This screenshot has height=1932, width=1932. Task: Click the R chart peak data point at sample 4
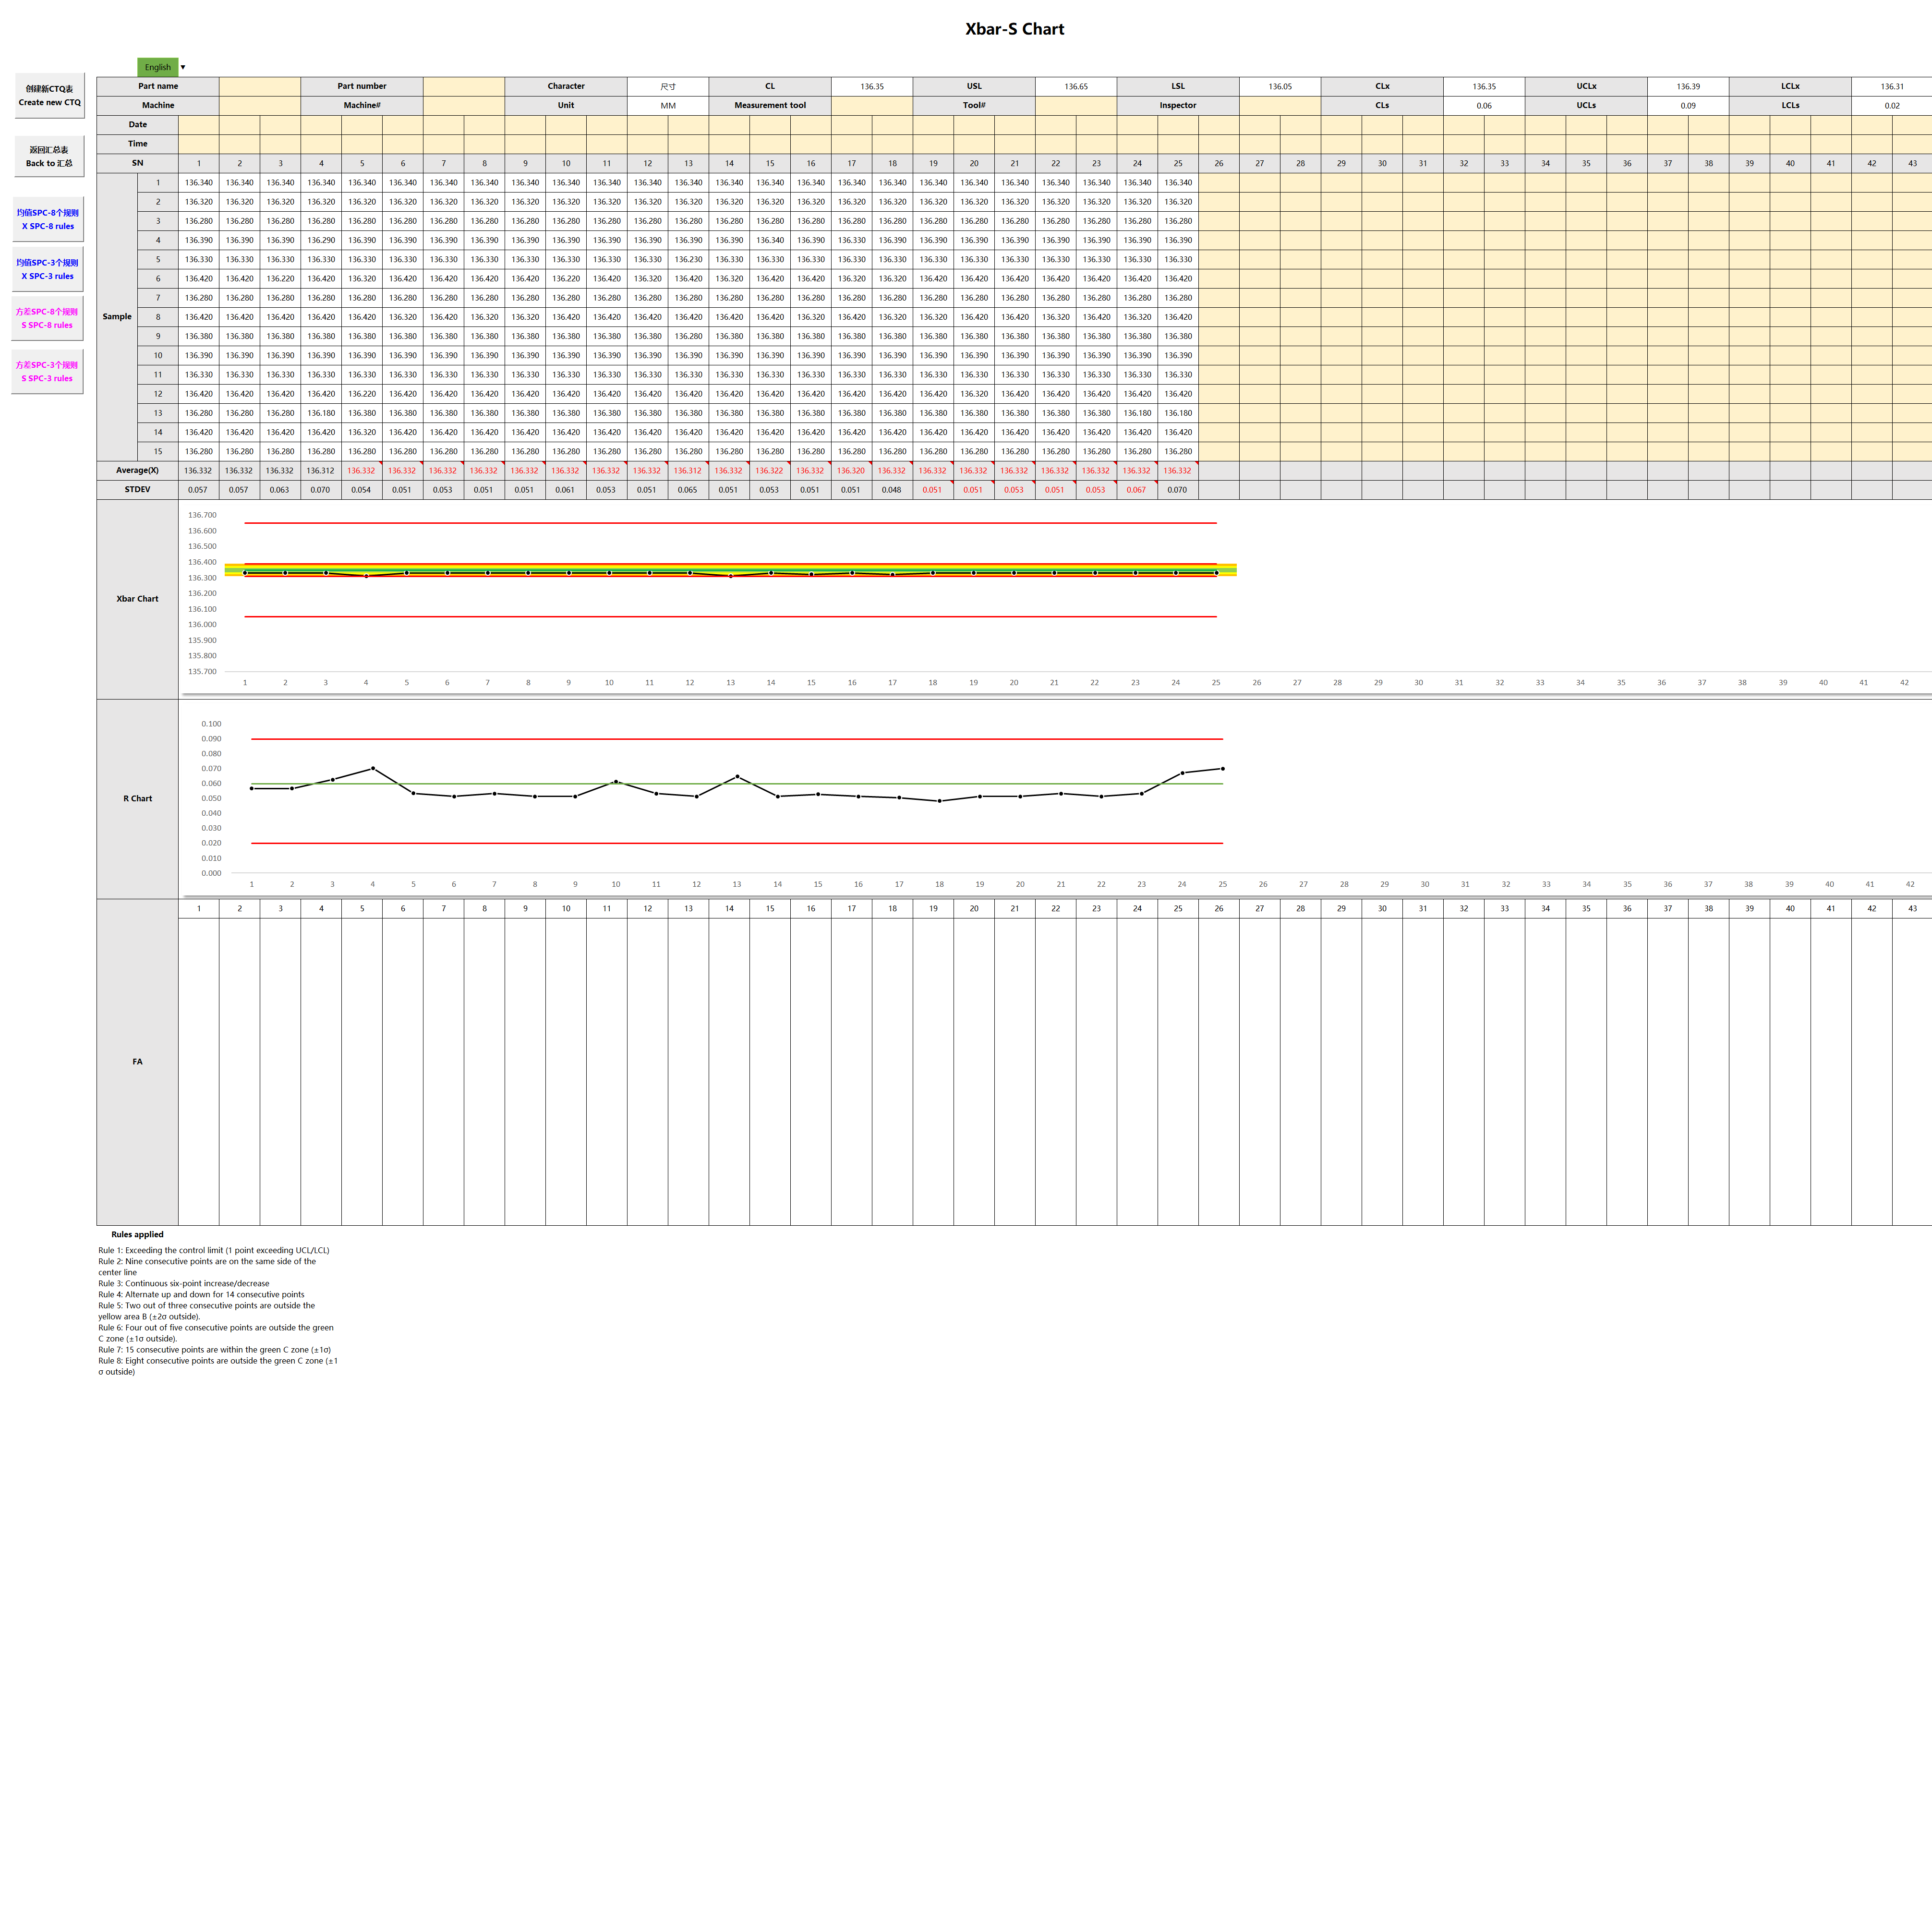pyautogui.click(x=373, y=768)
